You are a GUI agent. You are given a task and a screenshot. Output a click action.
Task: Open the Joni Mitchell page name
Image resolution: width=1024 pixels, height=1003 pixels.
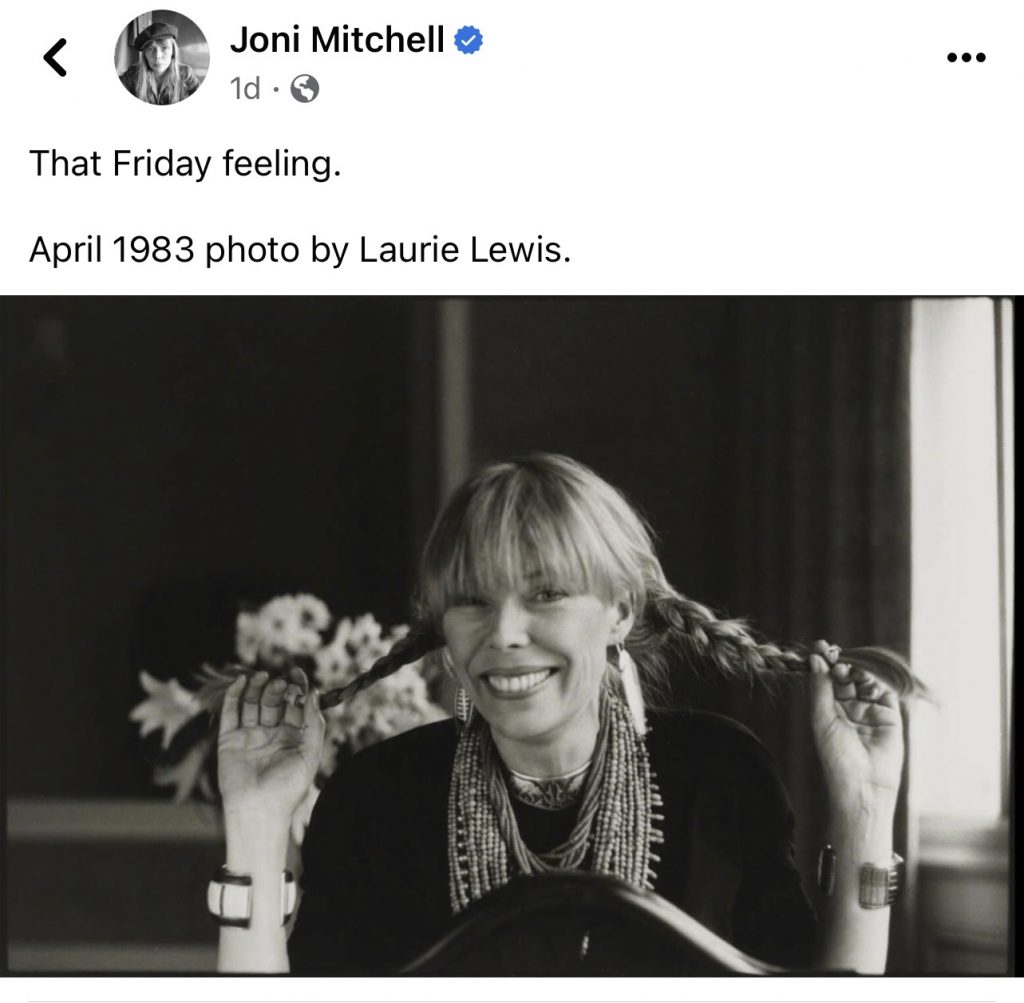pos(337,40)
